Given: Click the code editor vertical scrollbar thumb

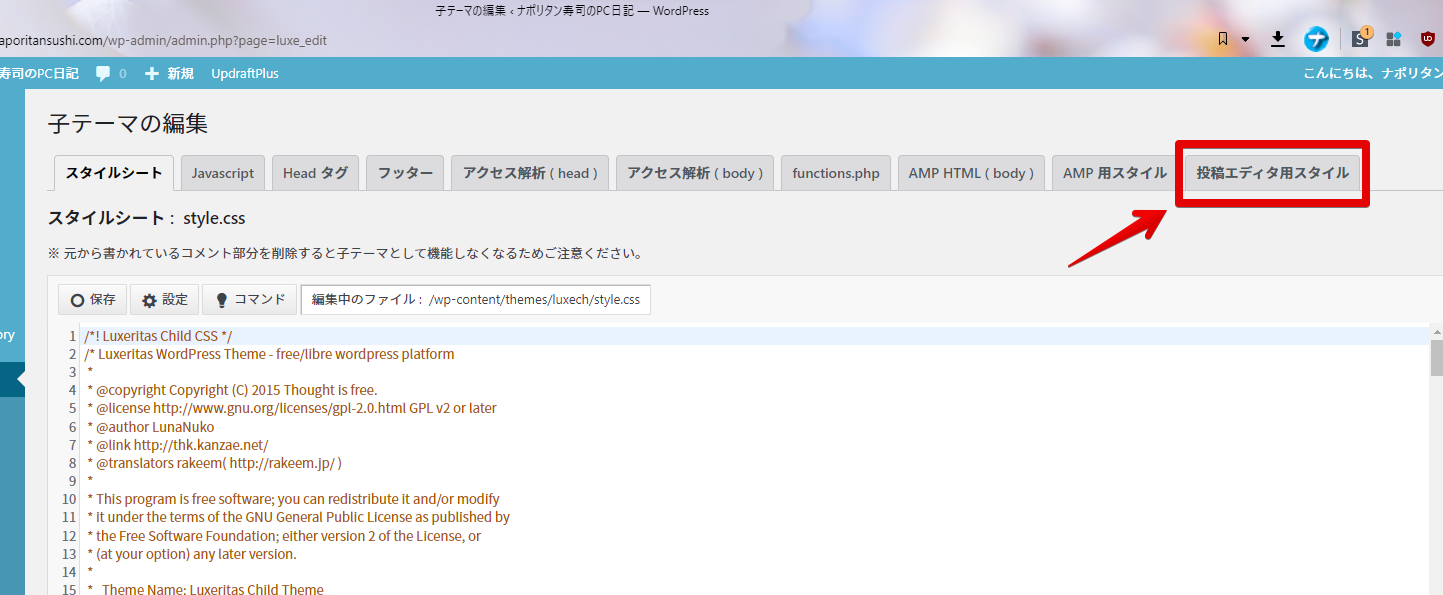Looking at the screenshot, I should tap(1436, 357).
